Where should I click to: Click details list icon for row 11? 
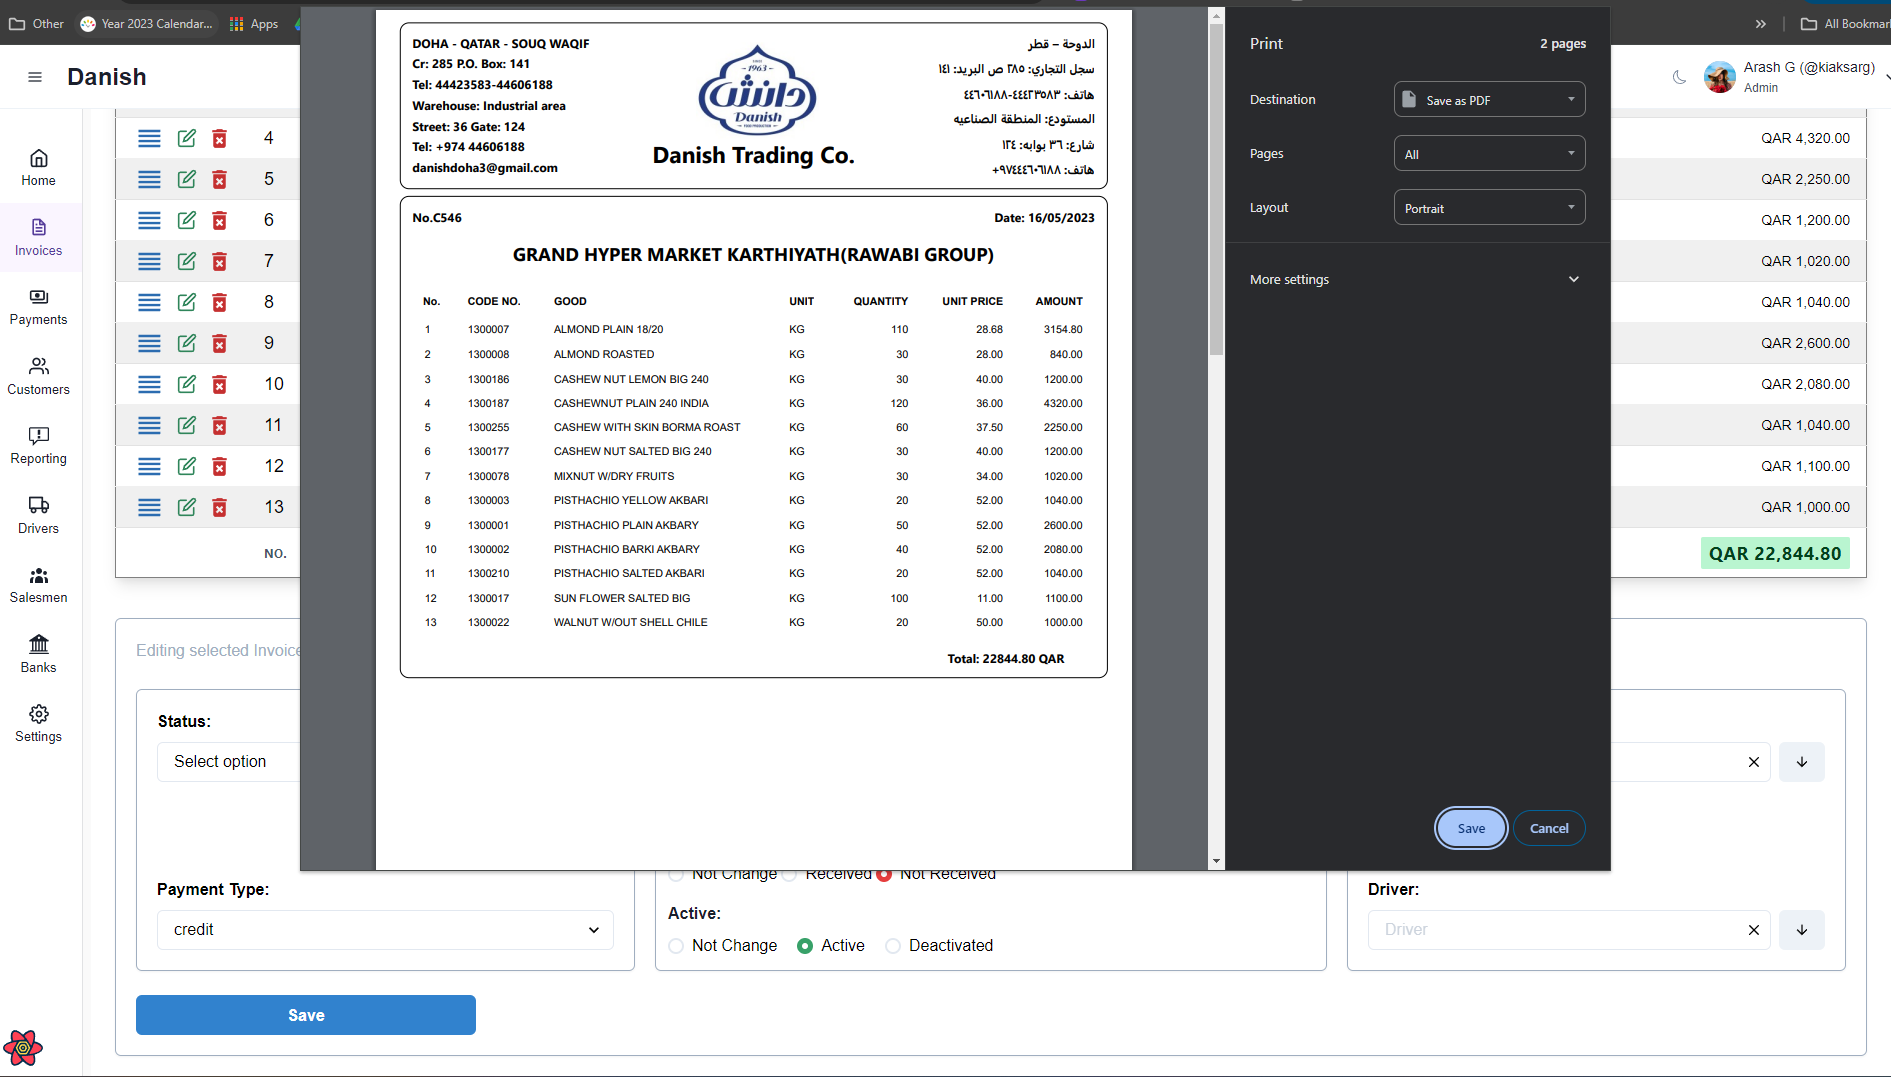click(149, 425)
